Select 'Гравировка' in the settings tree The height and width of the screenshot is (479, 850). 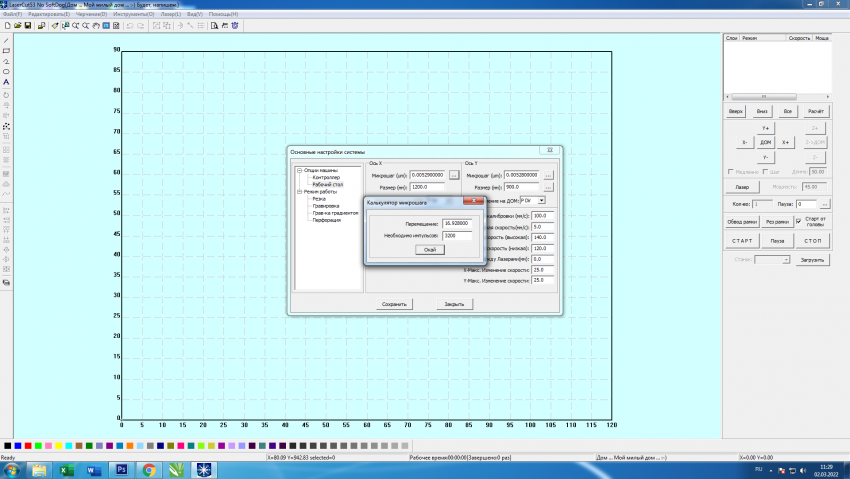click(326, 206)
